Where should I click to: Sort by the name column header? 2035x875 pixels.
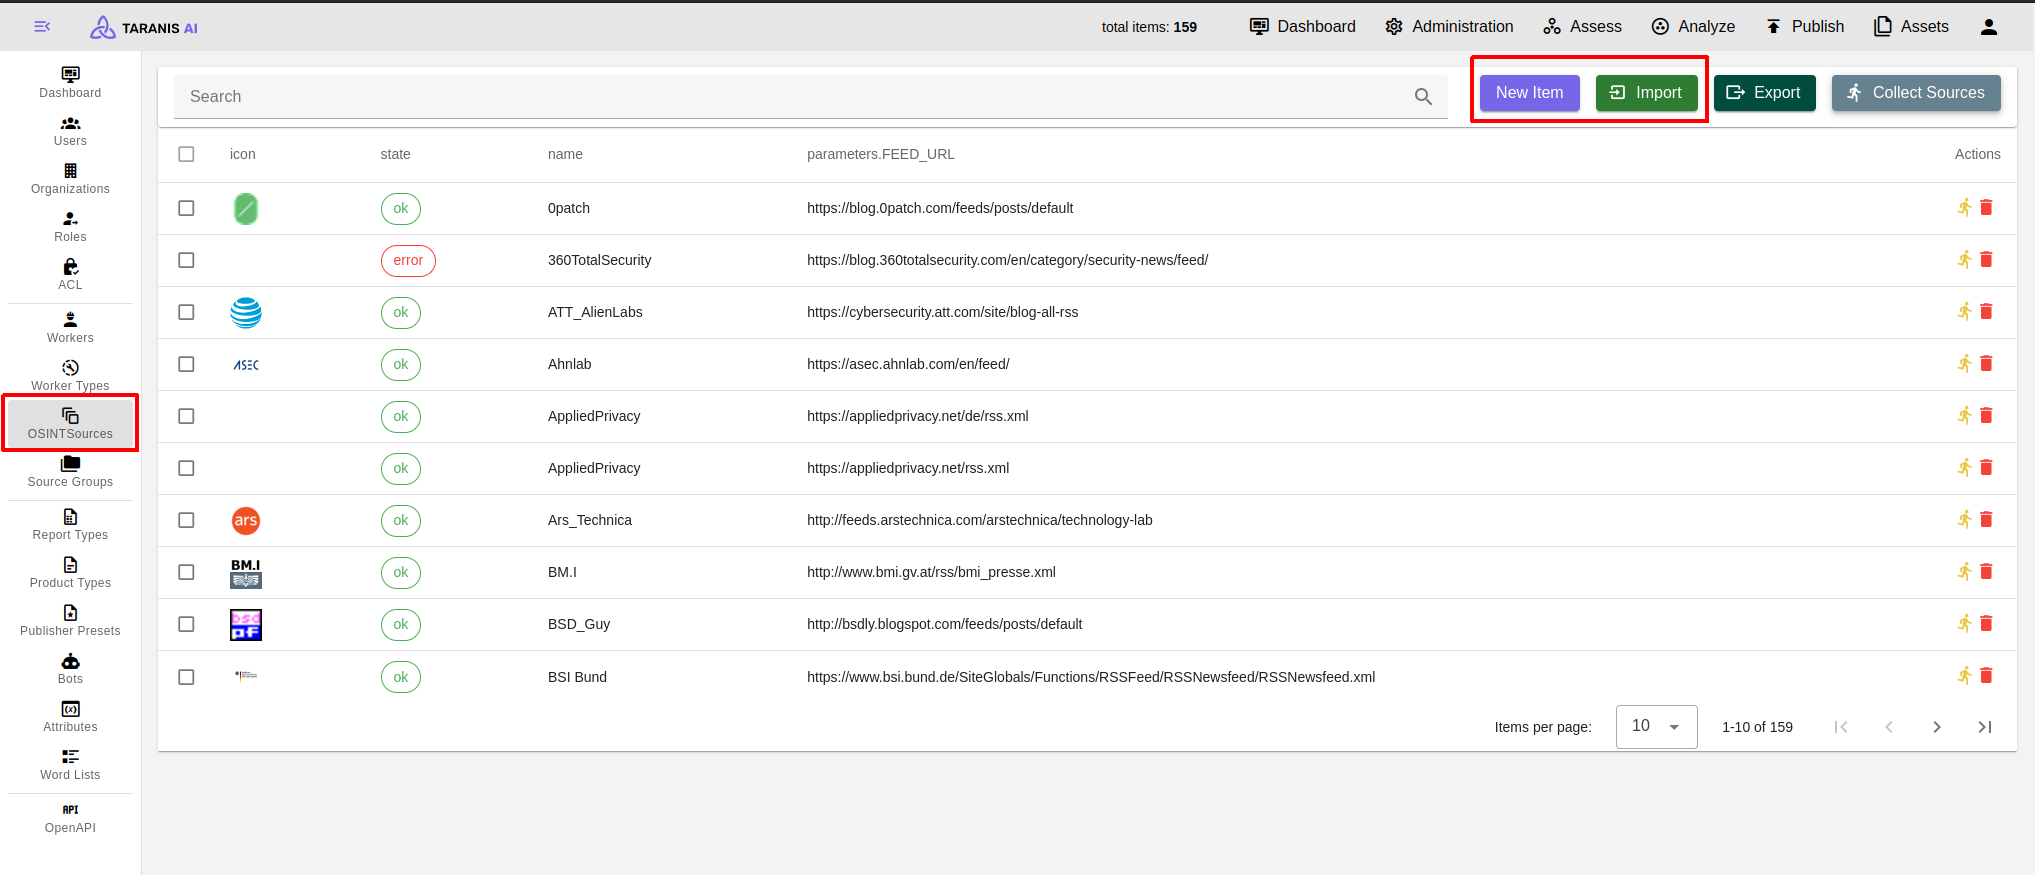click(x=565, y=154)
